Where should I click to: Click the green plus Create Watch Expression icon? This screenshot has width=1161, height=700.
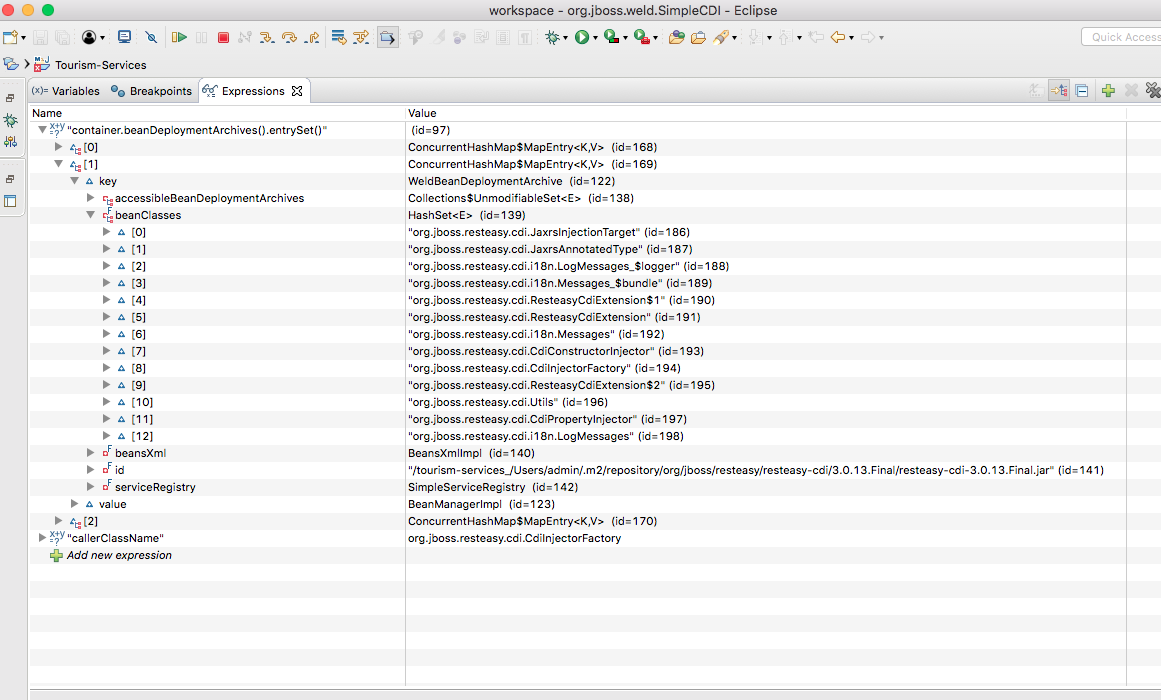coord(1108,91)
